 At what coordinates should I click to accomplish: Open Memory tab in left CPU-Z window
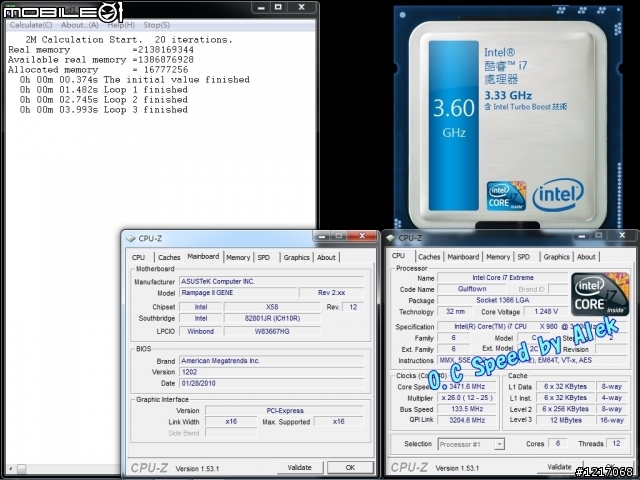238,257
